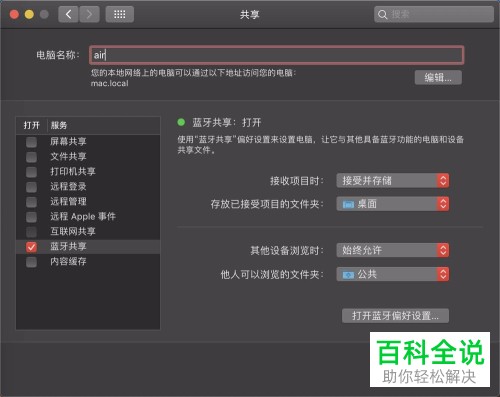Viewport: 500px width, 397px height.
Task: Click 打开蓝牙偏好设置... button
Action: [x=395, y=316]
